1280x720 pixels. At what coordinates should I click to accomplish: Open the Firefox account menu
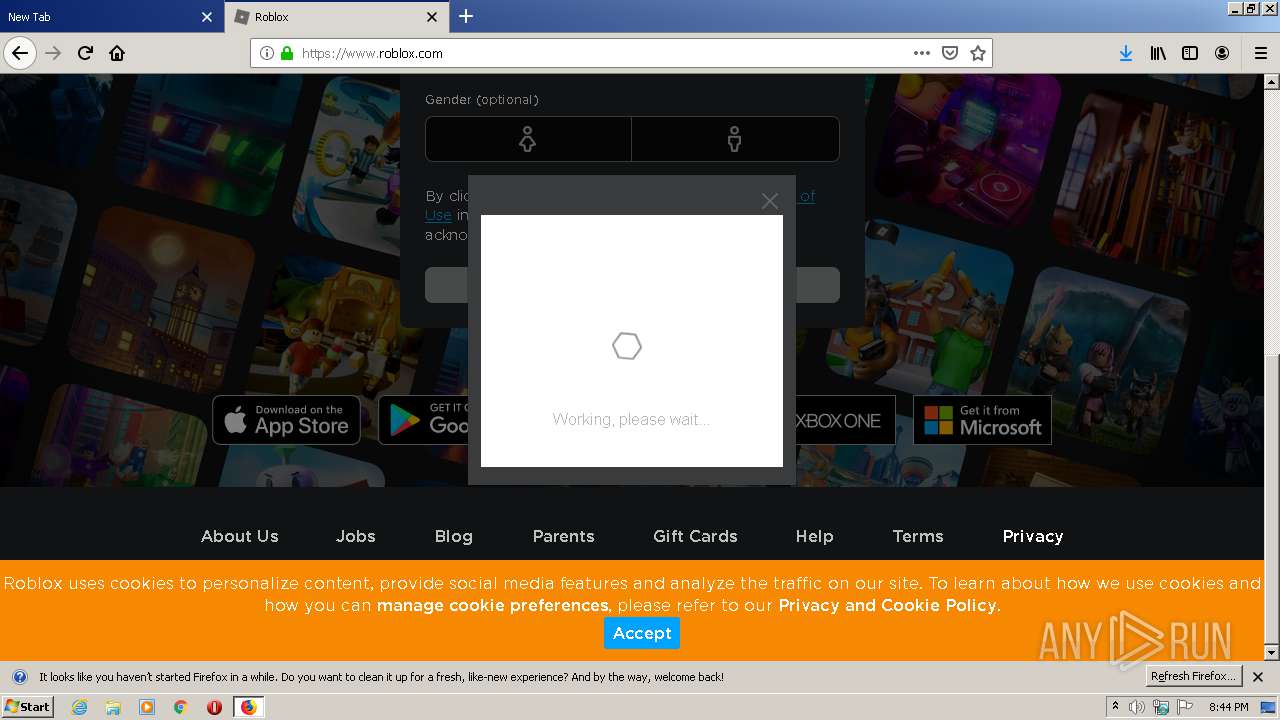point(1222,53)
